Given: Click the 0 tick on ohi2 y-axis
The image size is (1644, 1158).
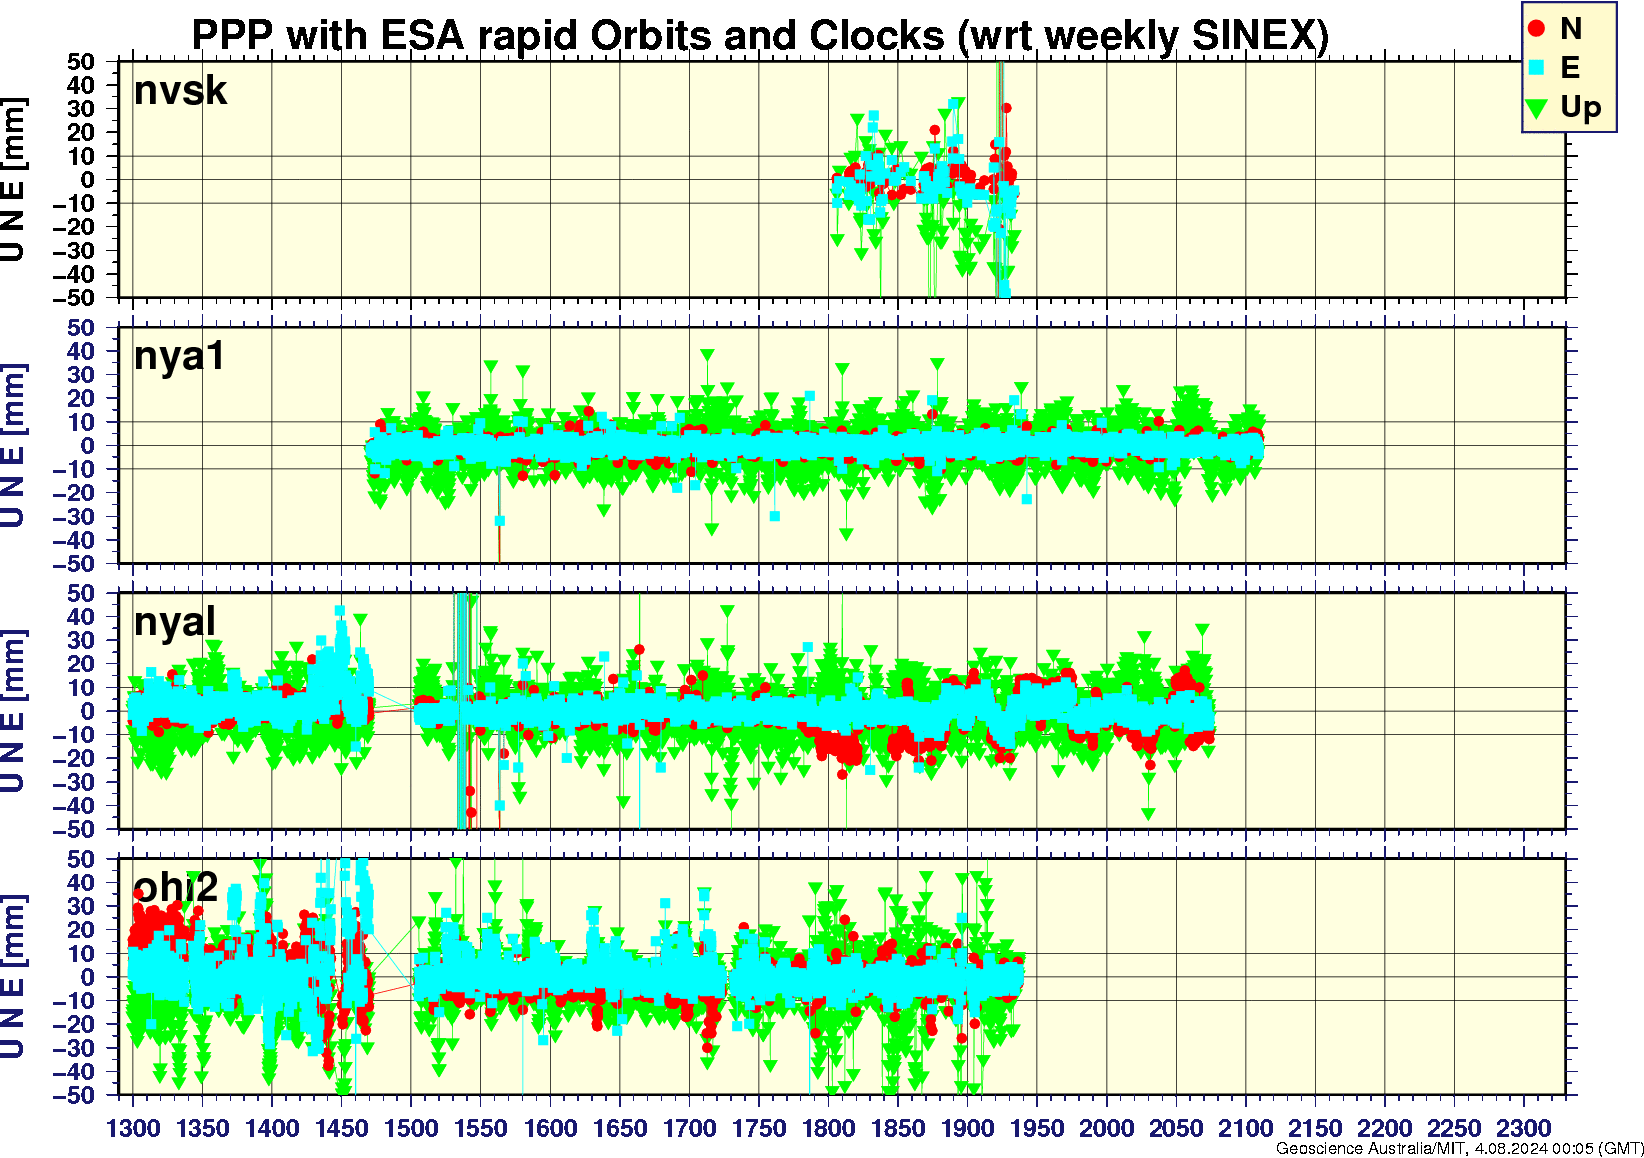Looking at the screenshot, I should tap(88, 977).
